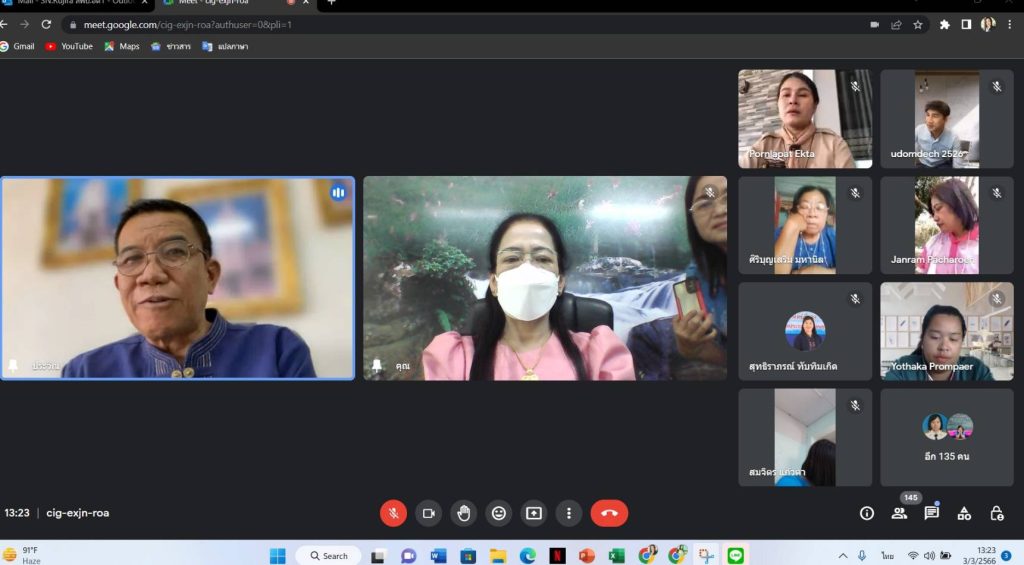The height and width of the screenshot is (565, 1024).
Task: Click muted mic icon on udomdech tile
Action: pos(997,86)
